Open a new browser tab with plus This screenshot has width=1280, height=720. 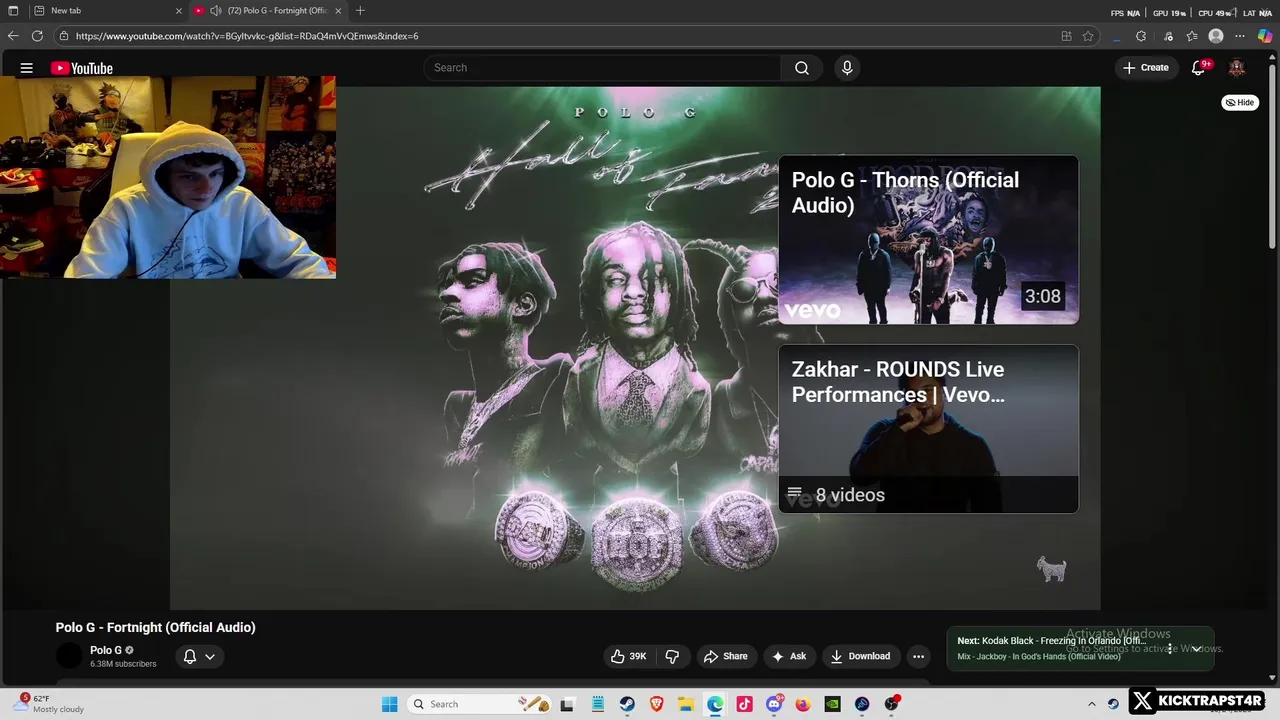(360, 11)
